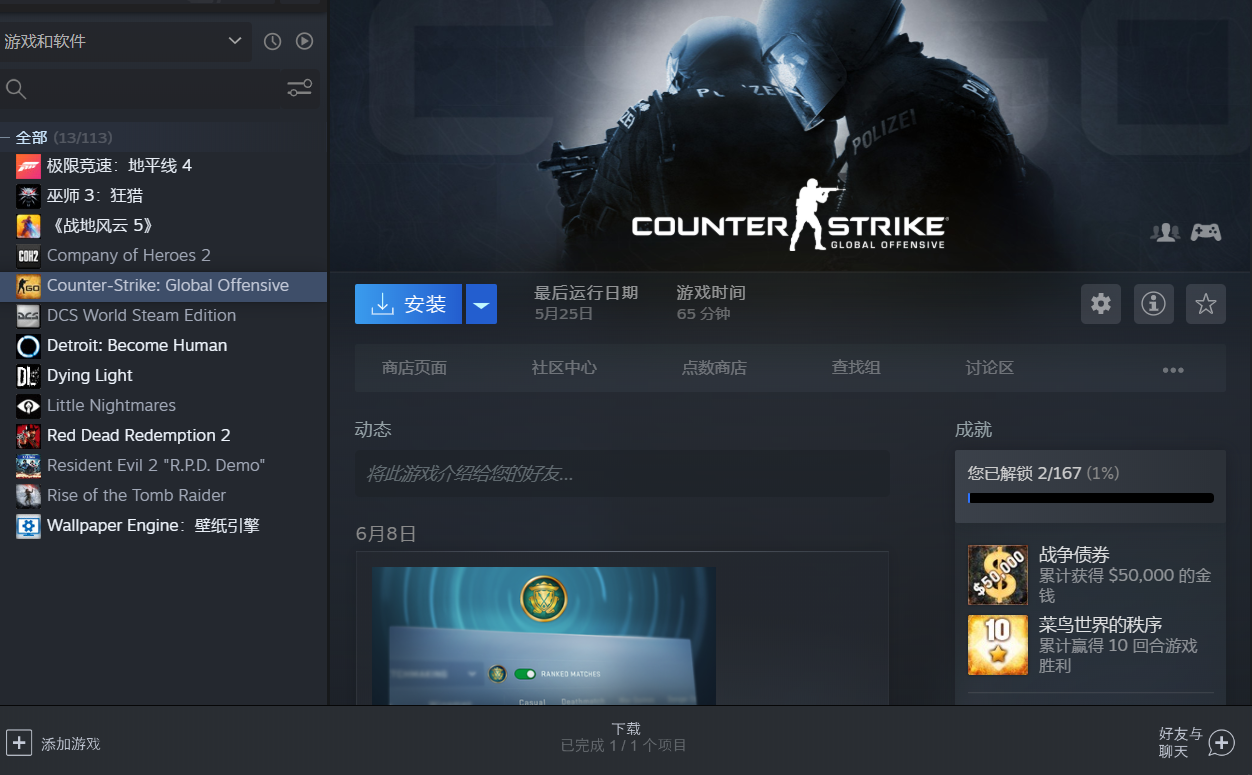
Task: Open the 游戏和软件 category dropdown
Action: (x=124, y=41)
